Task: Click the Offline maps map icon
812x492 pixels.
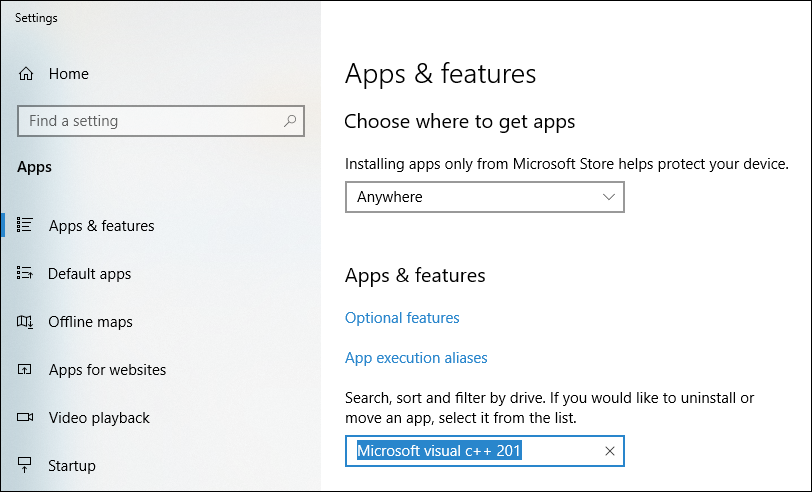Action: click(x=26, y=322)
